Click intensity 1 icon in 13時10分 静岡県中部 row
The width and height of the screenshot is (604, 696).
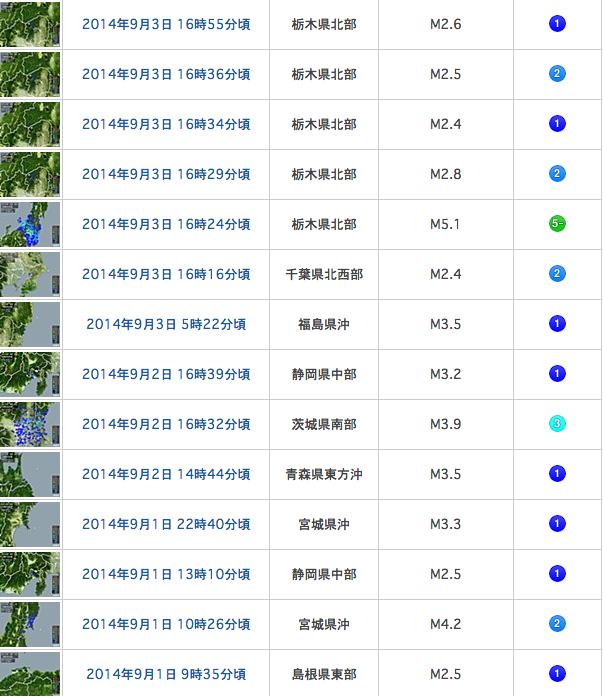[x=557, y=573]
